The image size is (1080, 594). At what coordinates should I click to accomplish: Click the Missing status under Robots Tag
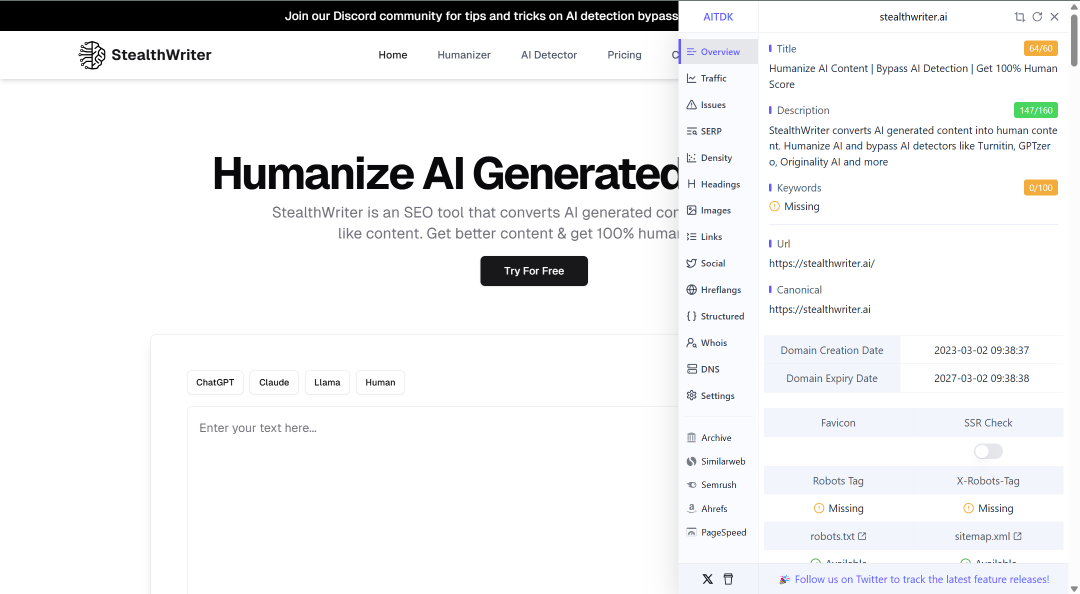point(838,509)
